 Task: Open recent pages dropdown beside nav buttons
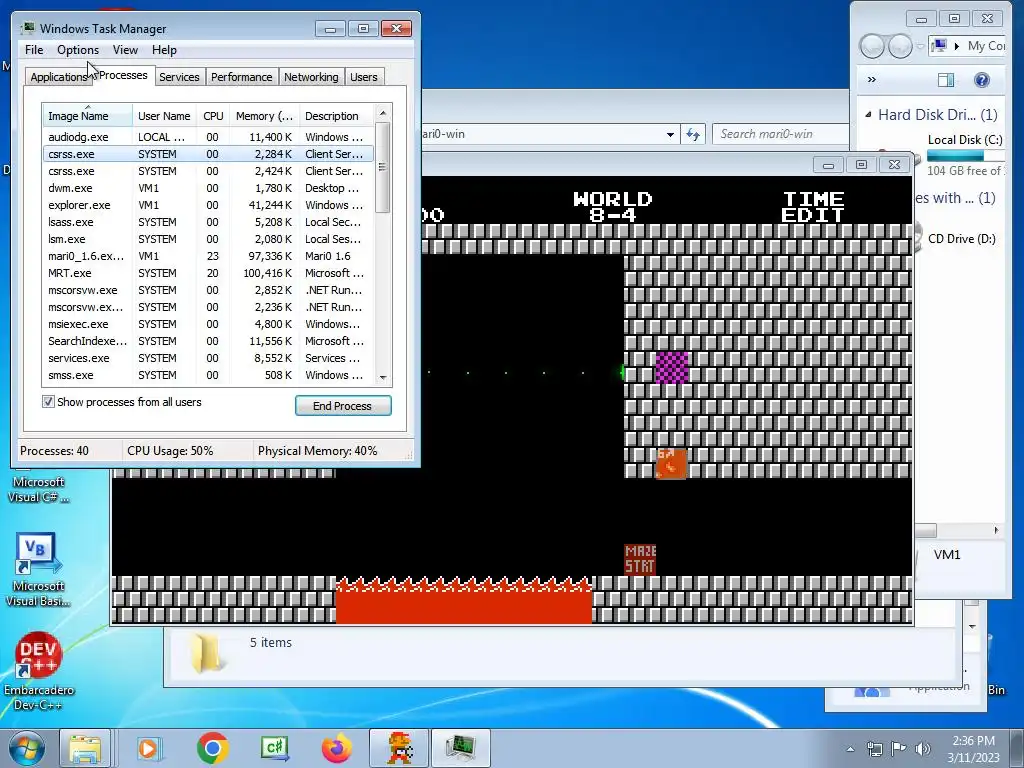[920, 46]
